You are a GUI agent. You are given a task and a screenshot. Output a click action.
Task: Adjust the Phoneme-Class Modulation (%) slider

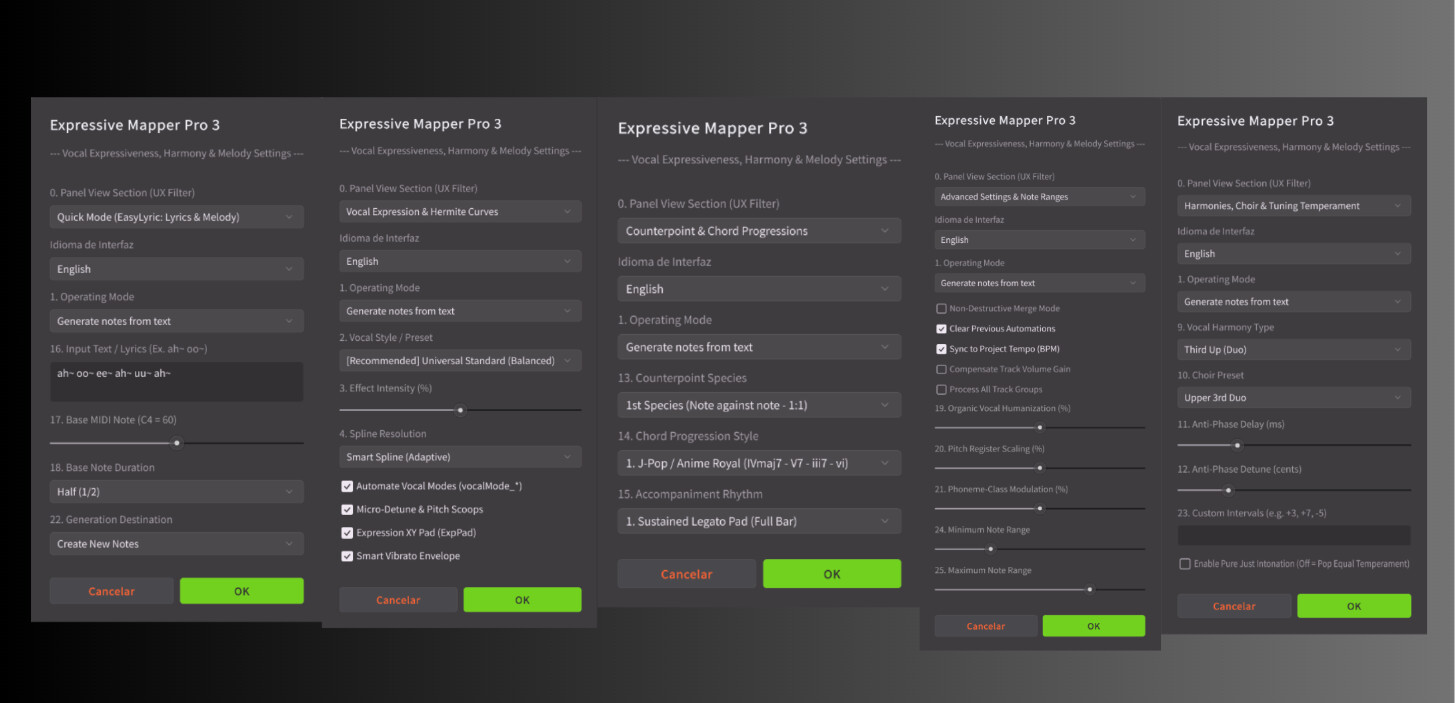[x=1040, y=508]
